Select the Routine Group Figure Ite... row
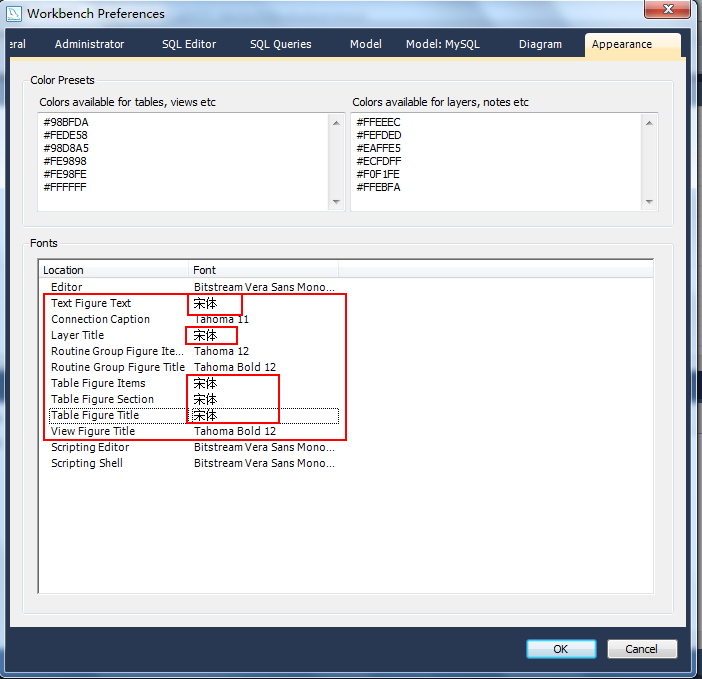The image size is (702, 679). (x=193, y=351)
